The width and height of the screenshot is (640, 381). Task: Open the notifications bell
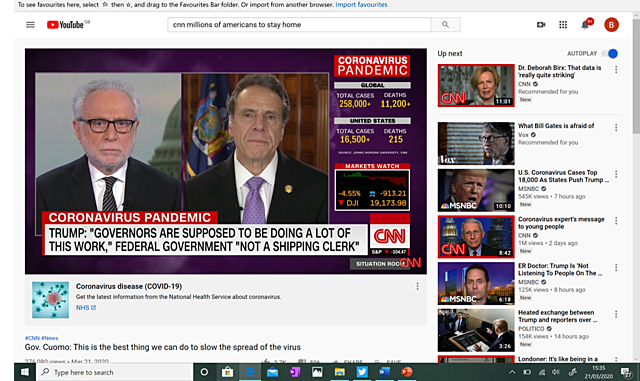pyautogui.click(x=586, y=25)
